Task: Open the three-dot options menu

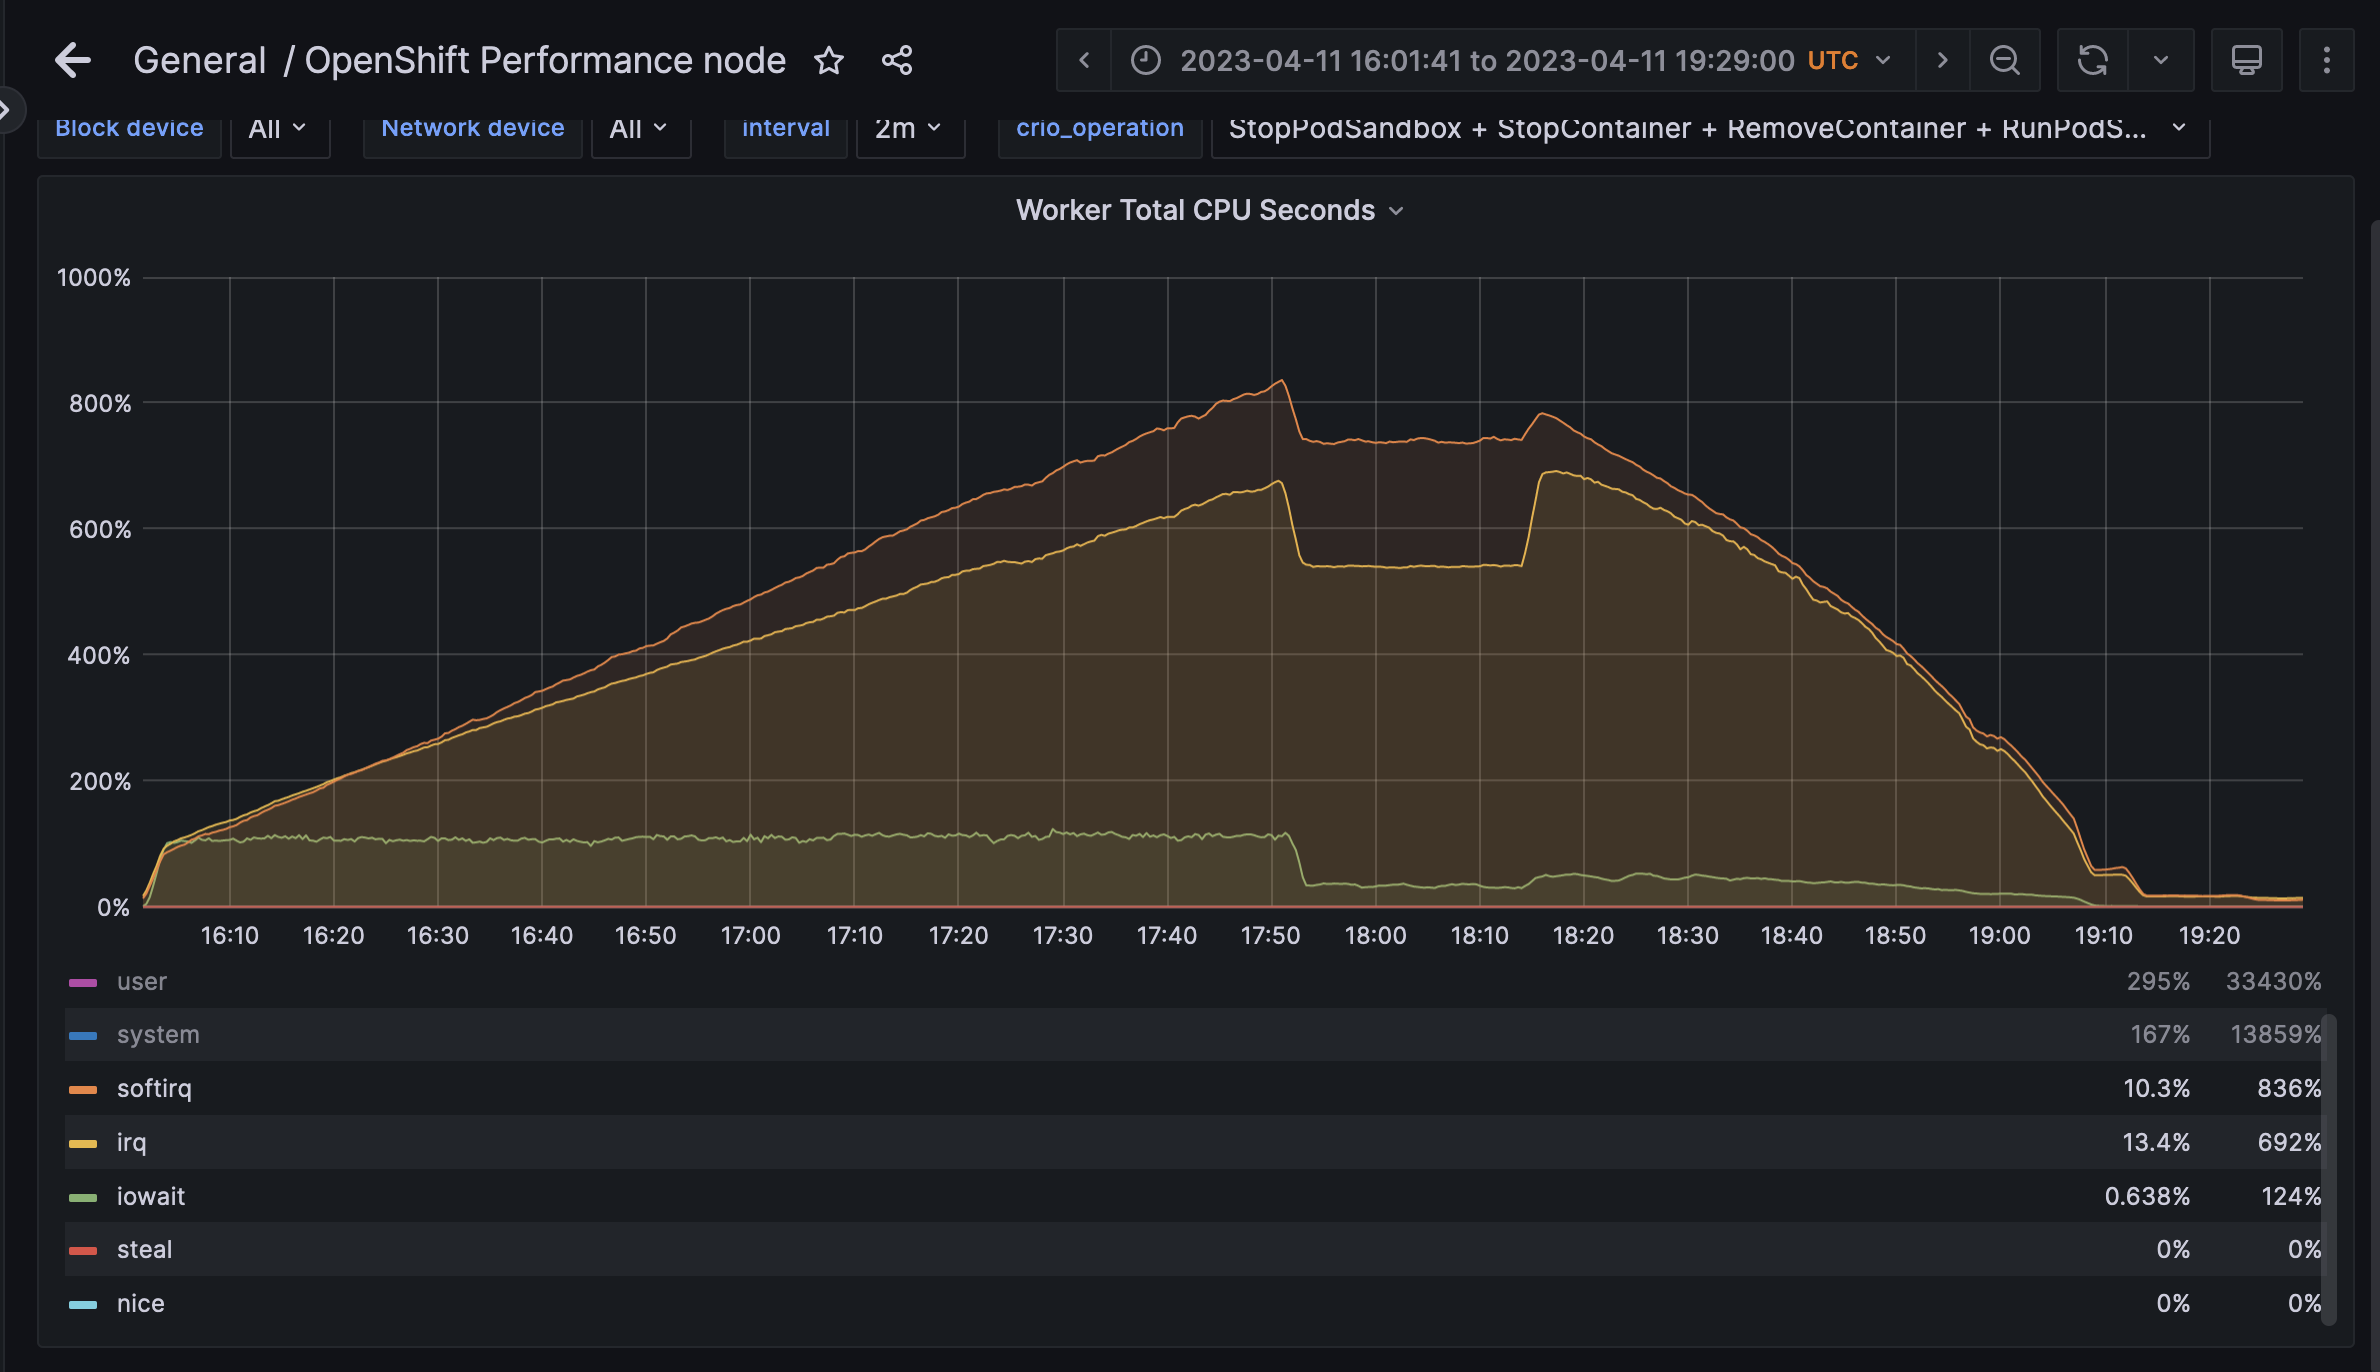Action: pyautogui.click(x=2327, y=61)
